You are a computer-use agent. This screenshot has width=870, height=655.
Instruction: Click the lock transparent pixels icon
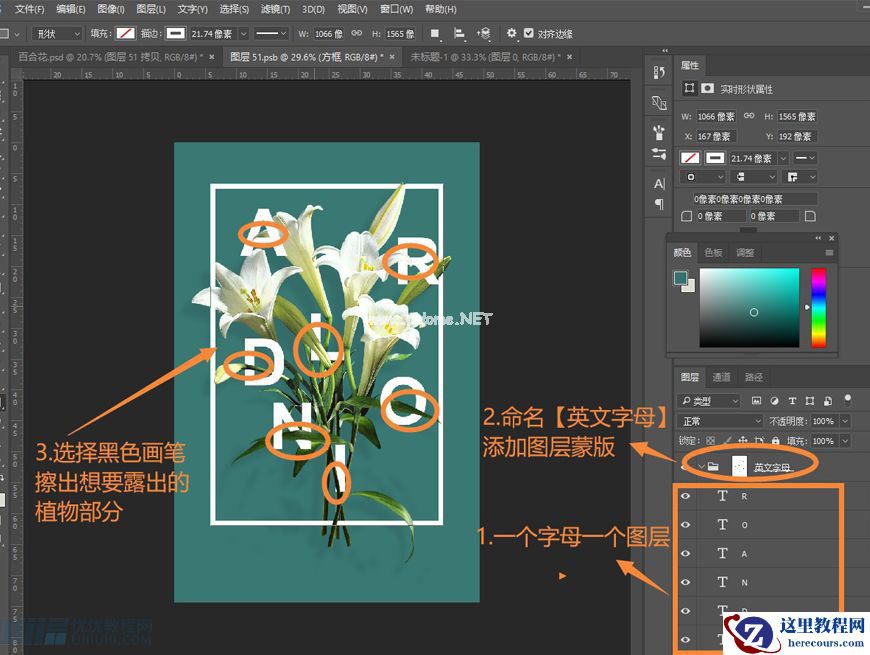[710, 439]
